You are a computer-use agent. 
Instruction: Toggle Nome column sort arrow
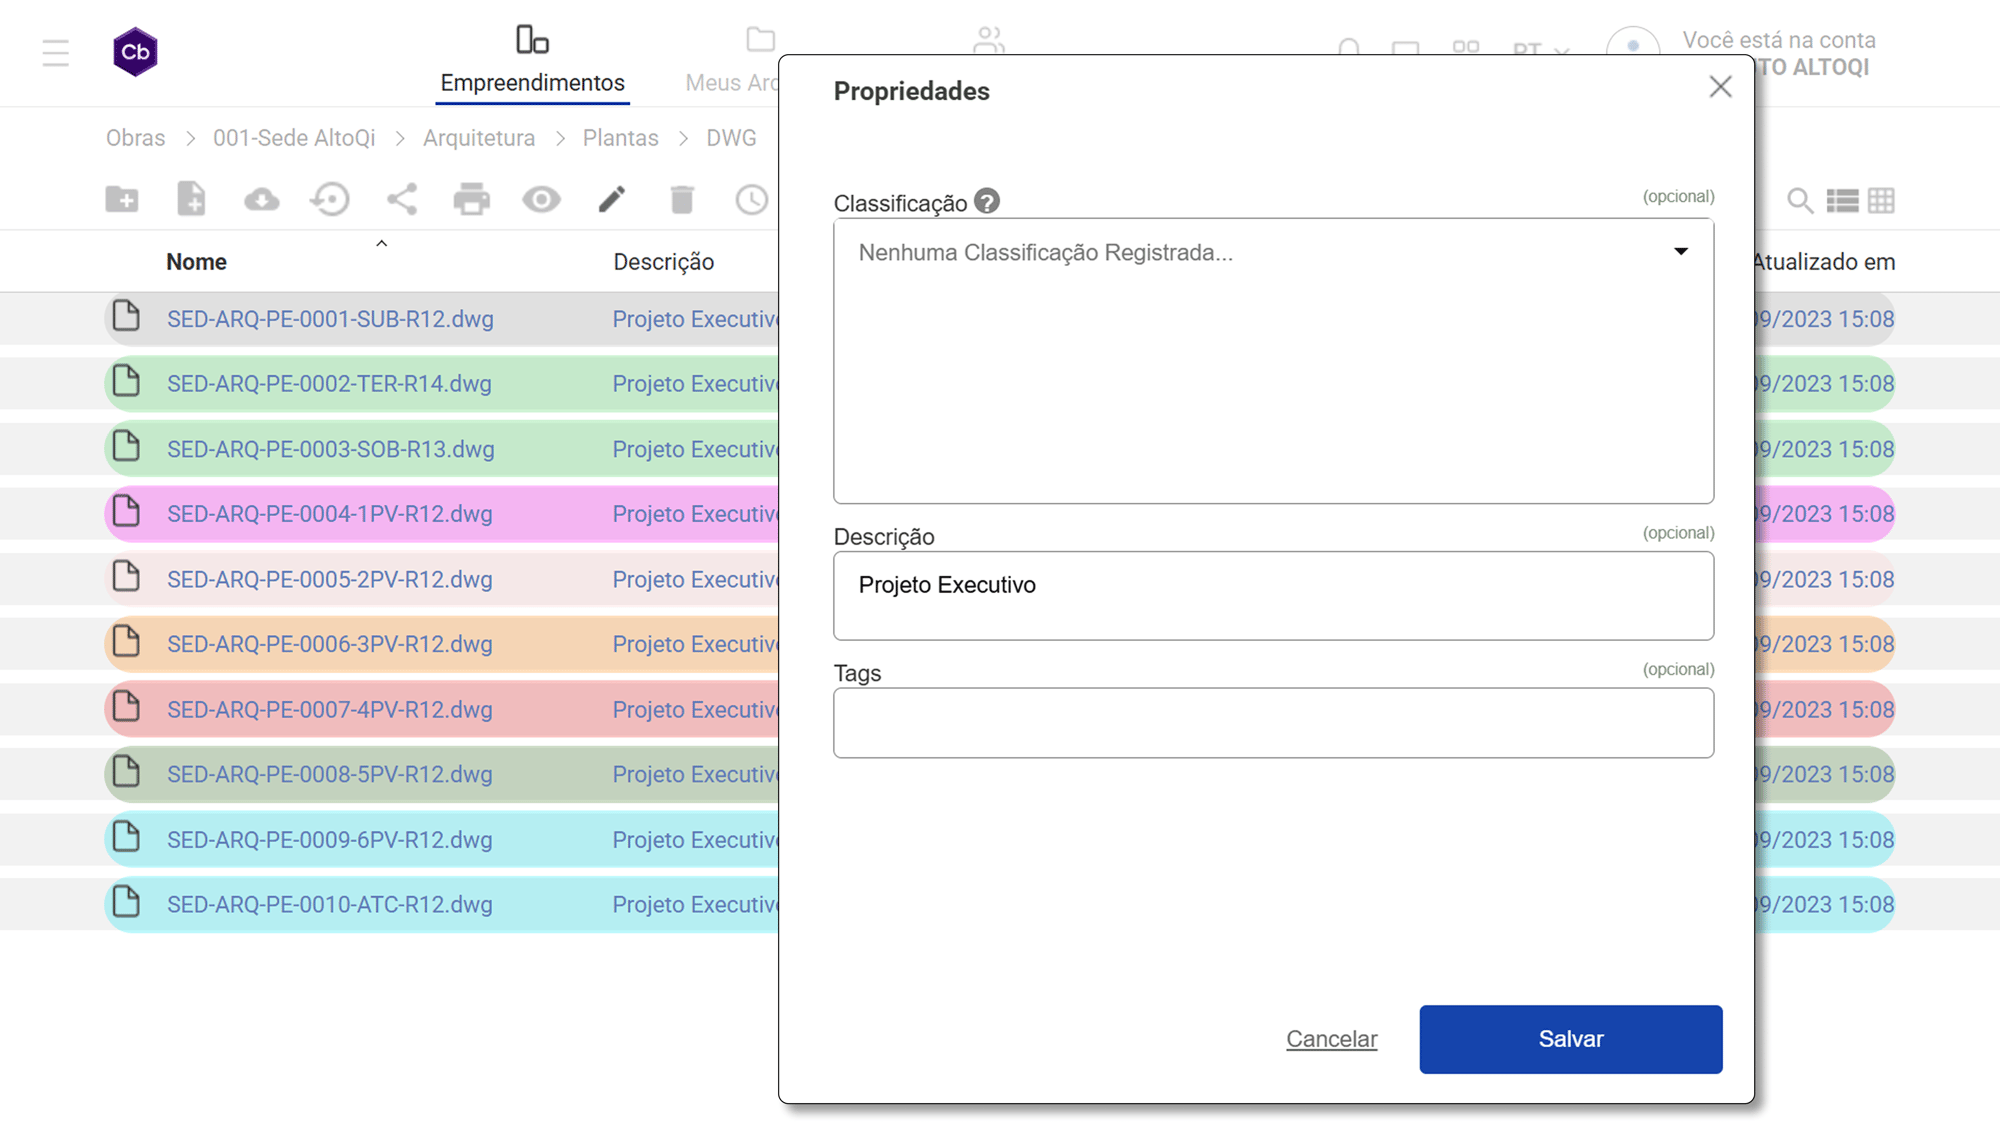tap(381, 244)
